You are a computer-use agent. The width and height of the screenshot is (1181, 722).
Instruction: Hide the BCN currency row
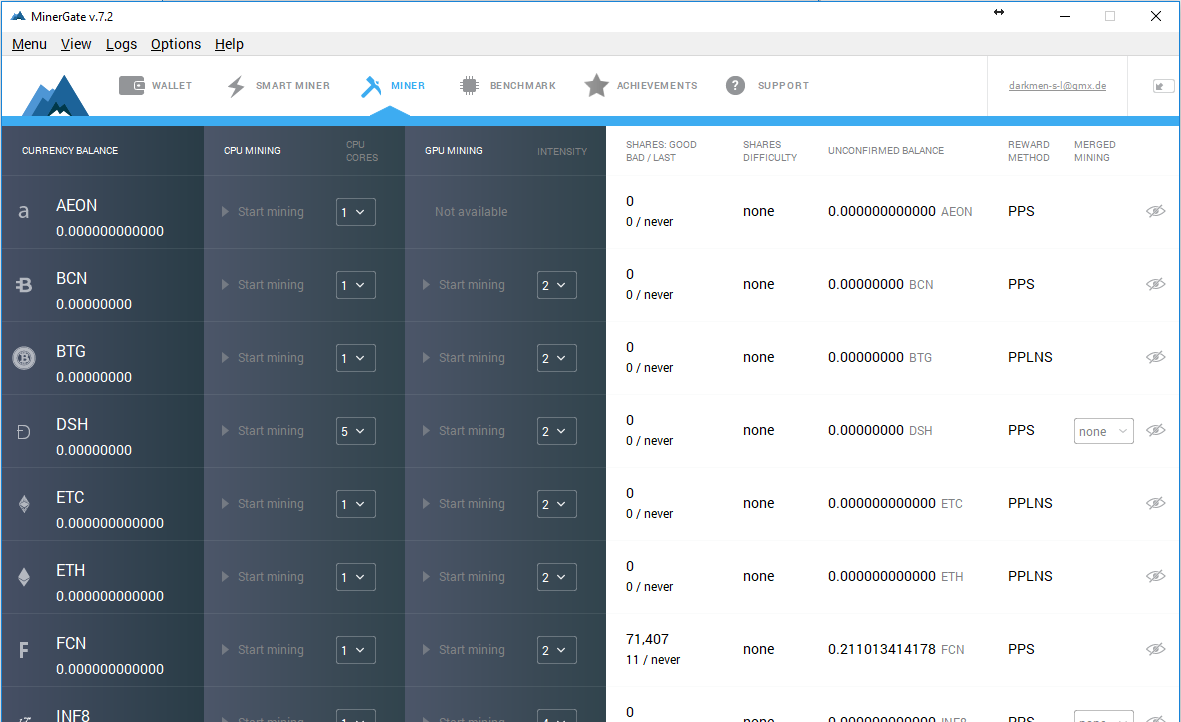coord(1155,285)
